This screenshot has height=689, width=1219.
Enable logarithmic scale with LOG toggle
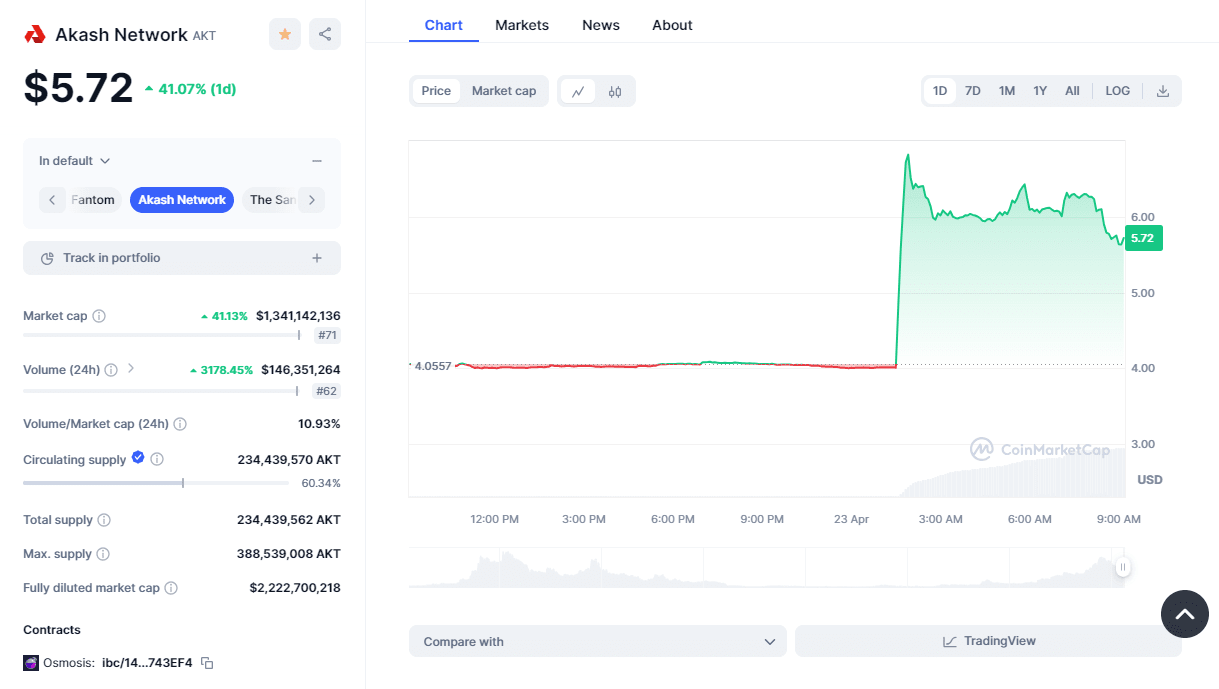1117,90
